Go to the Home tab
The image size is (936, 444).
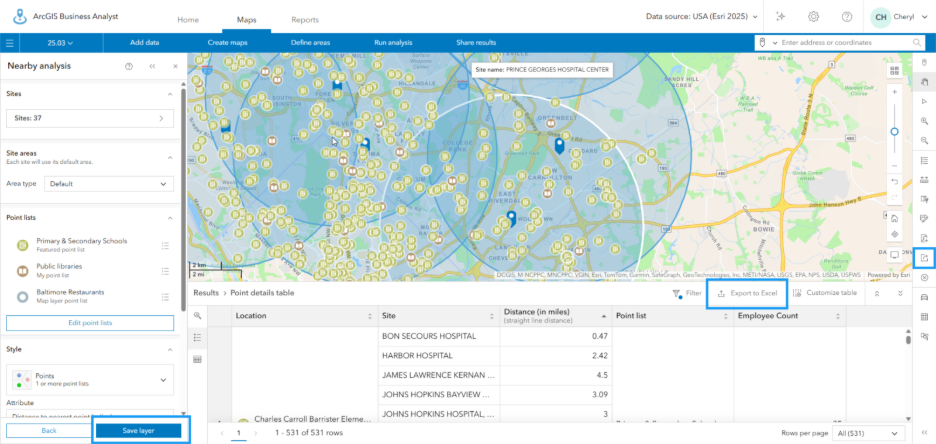click(187, 20)
